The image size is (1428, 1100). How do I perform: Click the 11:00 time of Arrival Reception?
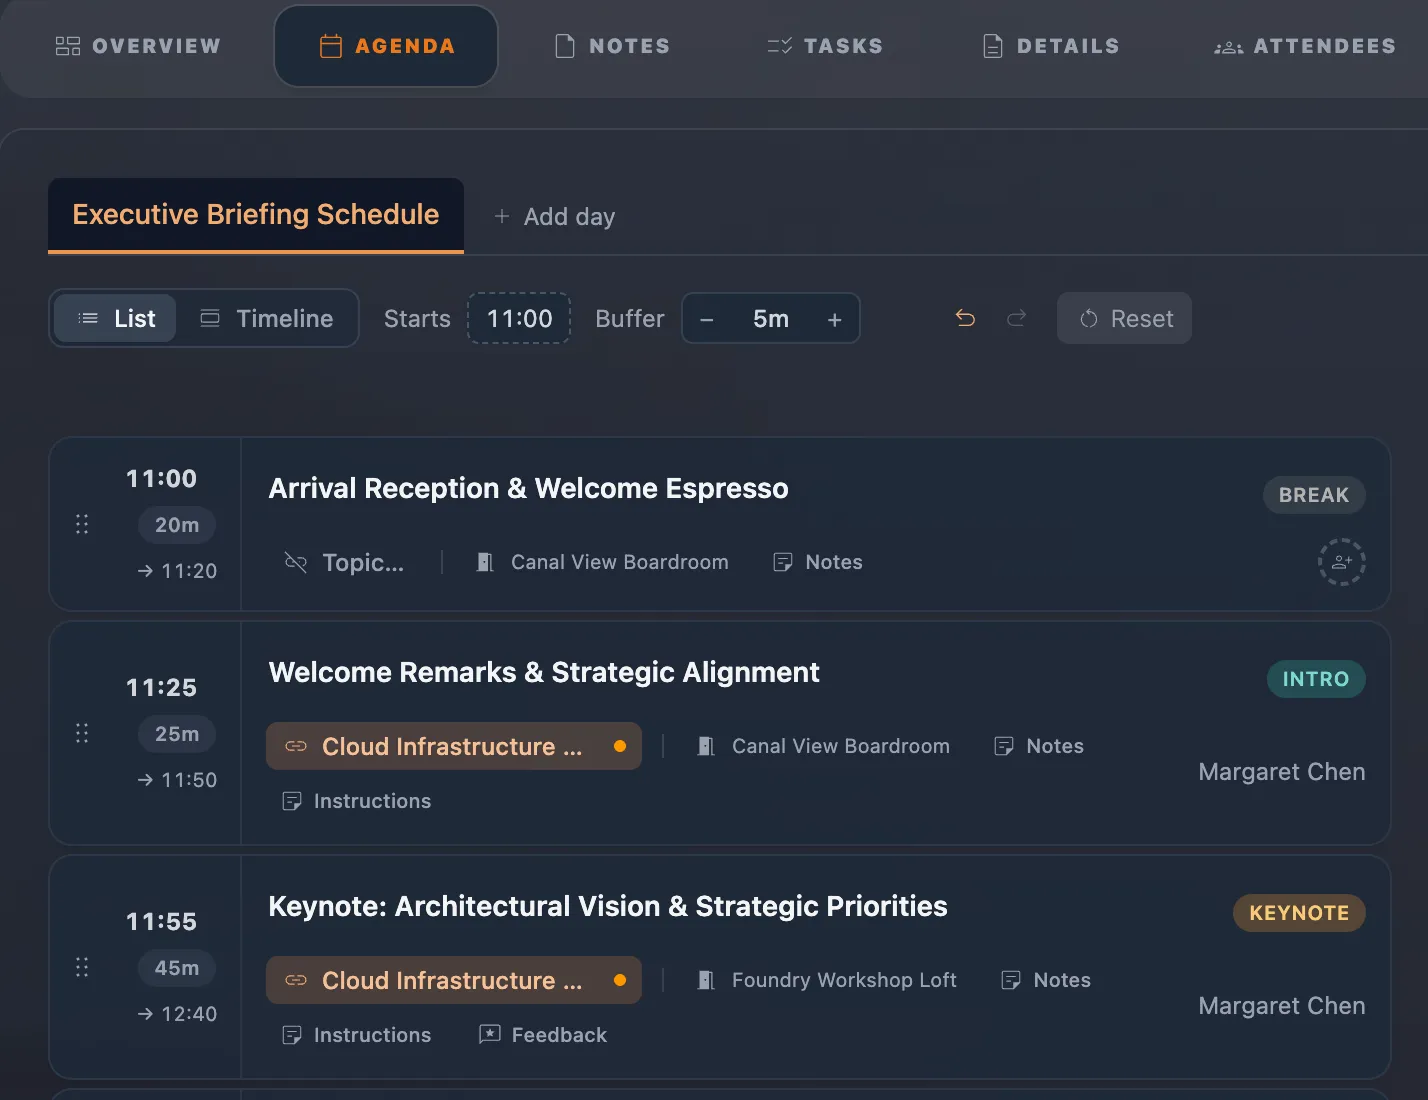(161, 479)
